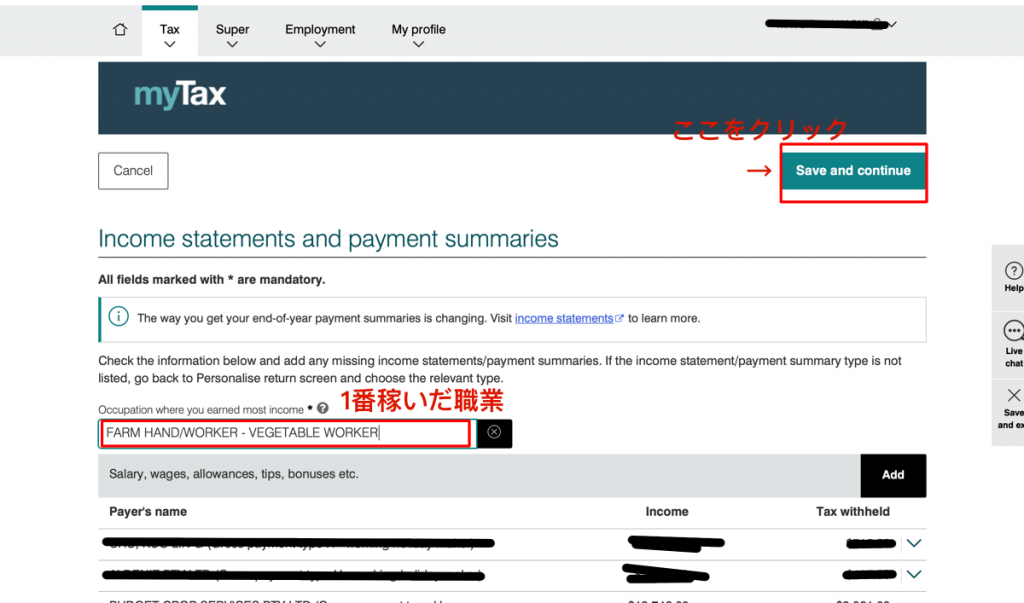Click the myTax logo in the banner

coord(180,96)
